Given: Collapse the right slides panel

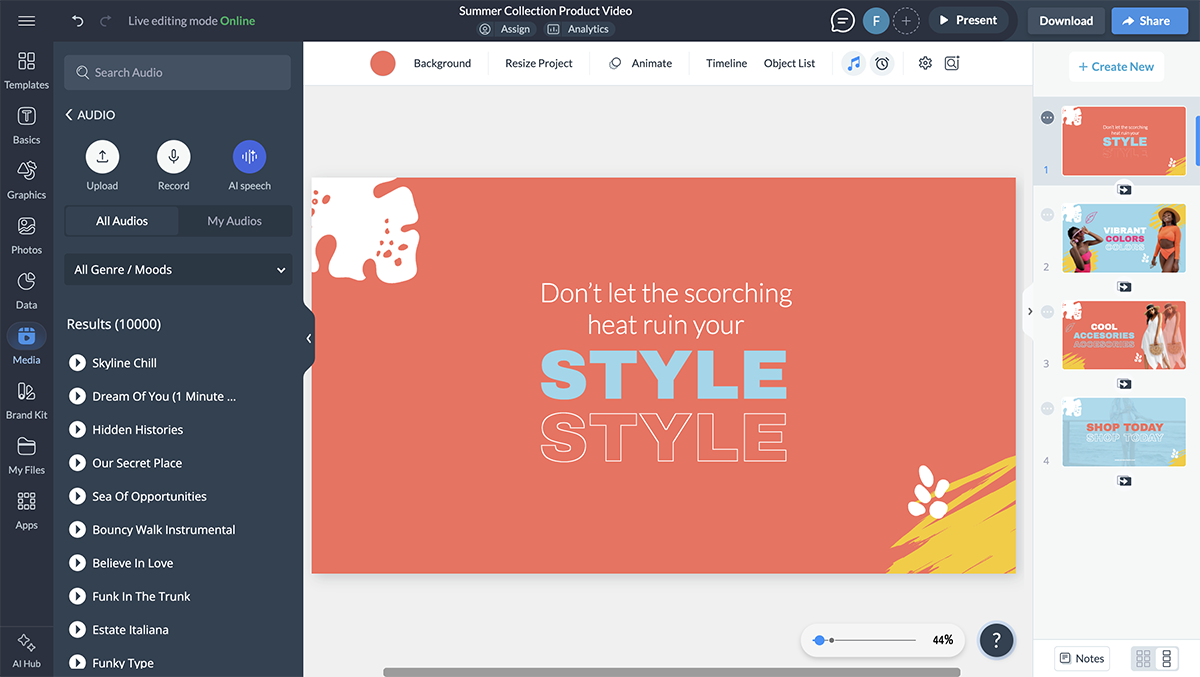Looking at the screenshot, I should (1029, 311).
